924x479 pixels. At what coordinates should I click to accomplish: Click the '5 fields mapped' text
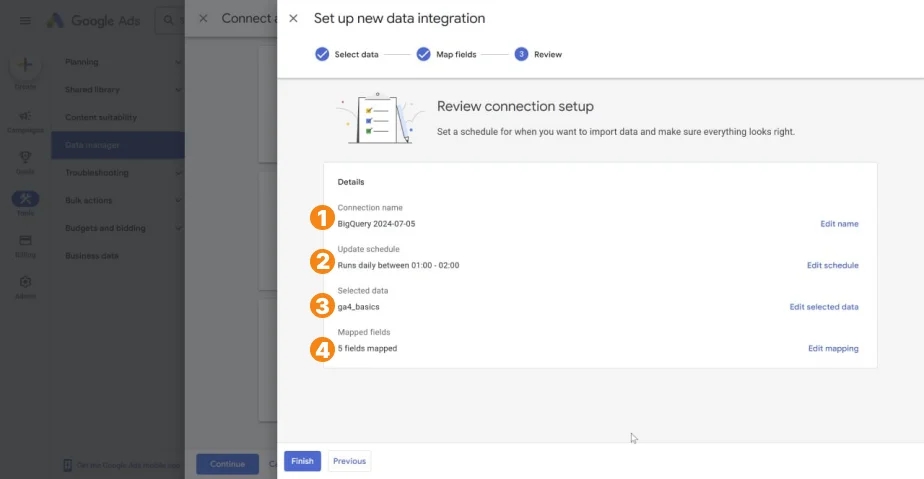[367, 348]
